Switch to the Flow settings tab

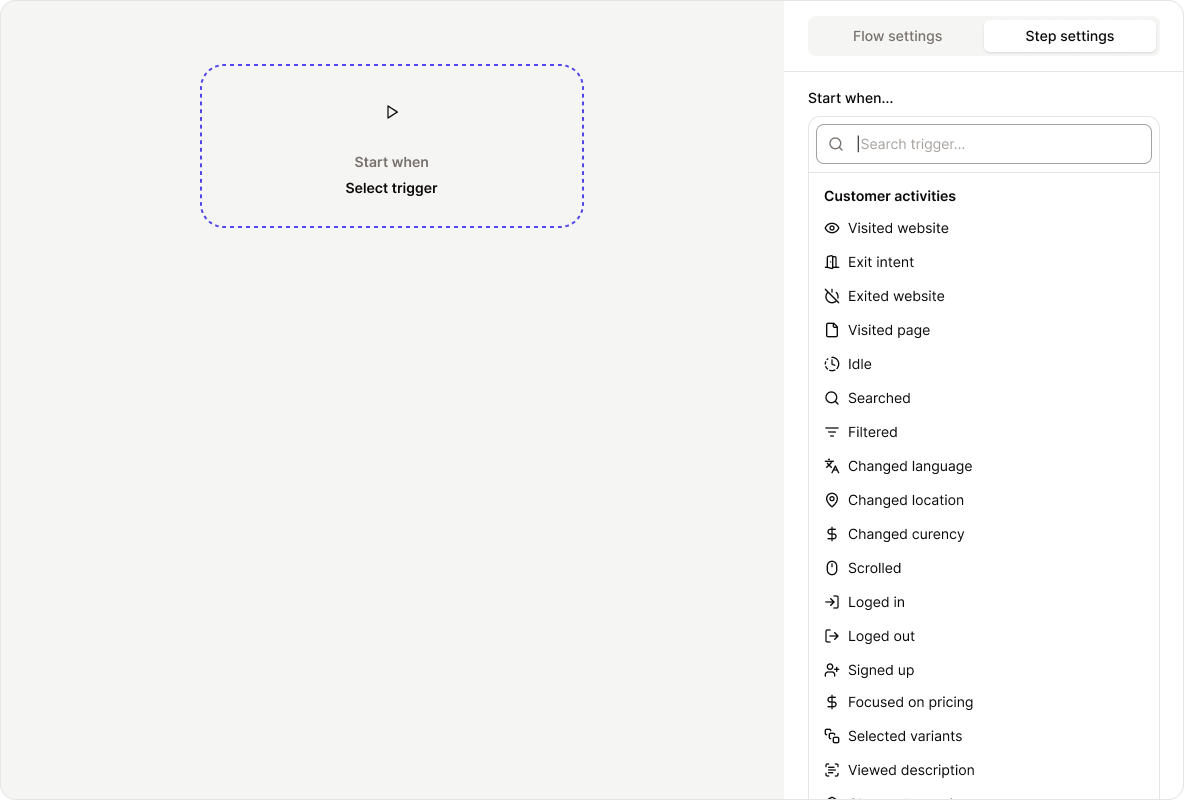tap(897, 36)
